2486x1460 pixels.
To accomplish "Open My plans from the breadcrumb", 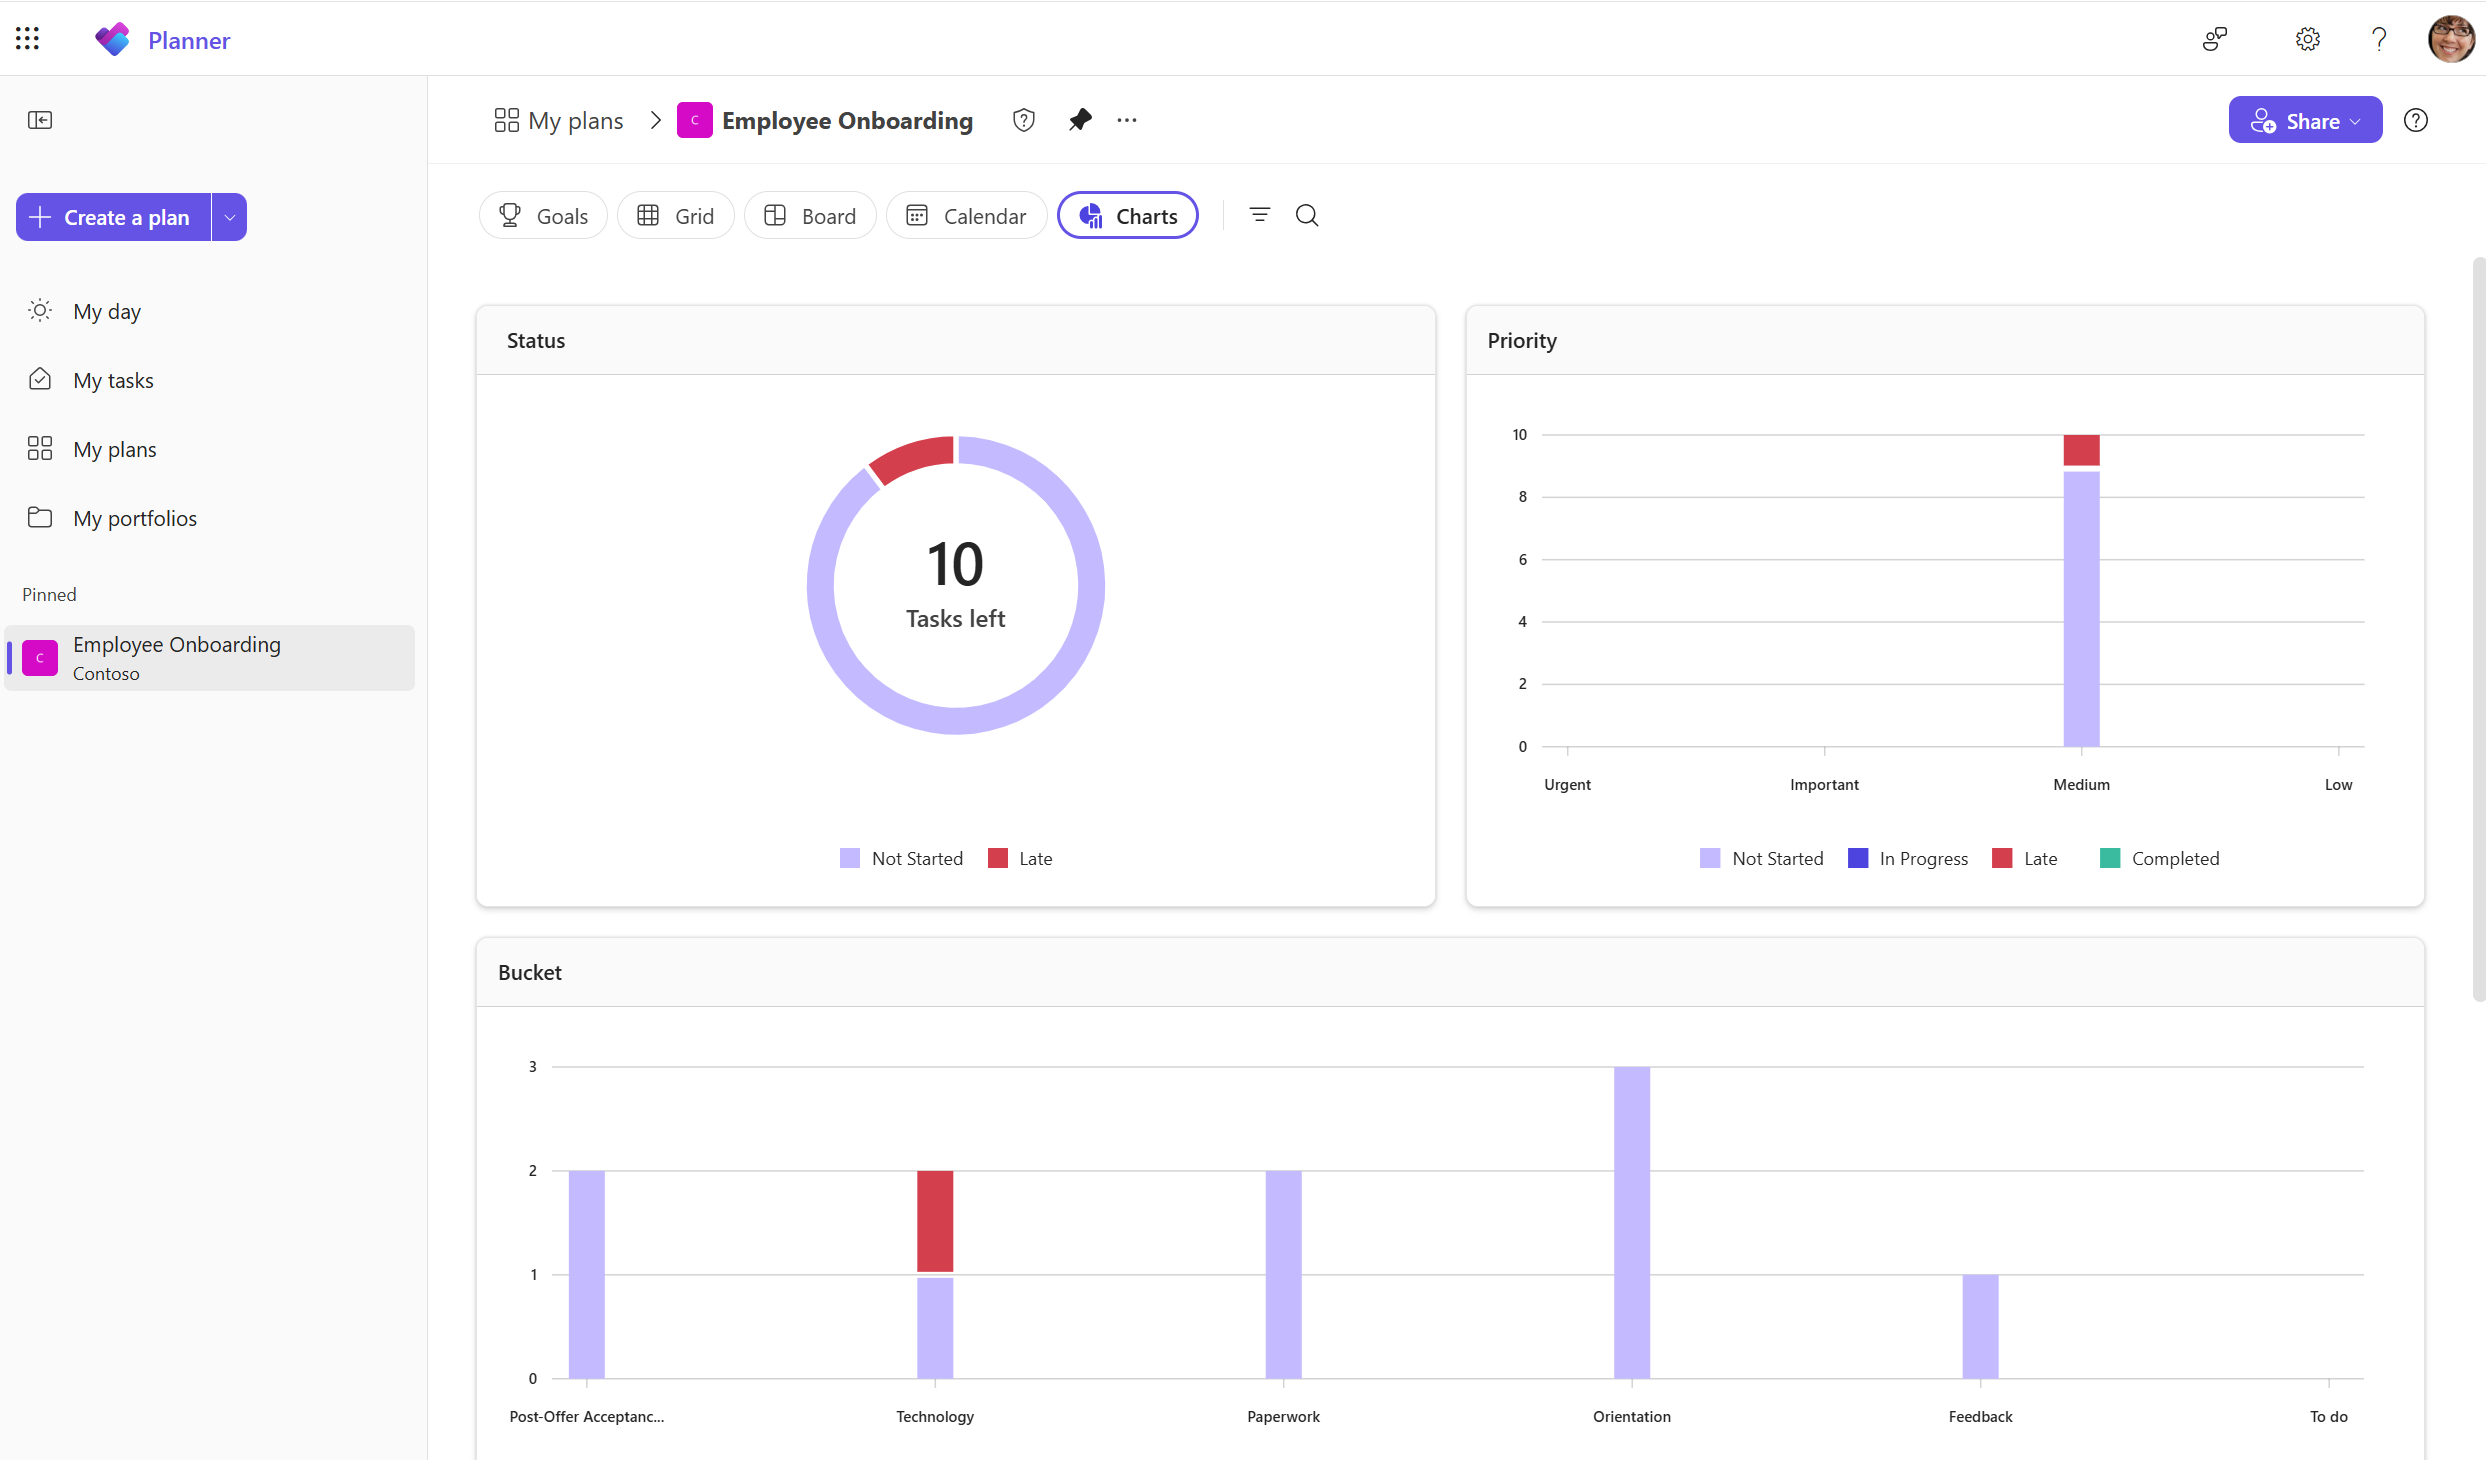I will tap(557, 119).
